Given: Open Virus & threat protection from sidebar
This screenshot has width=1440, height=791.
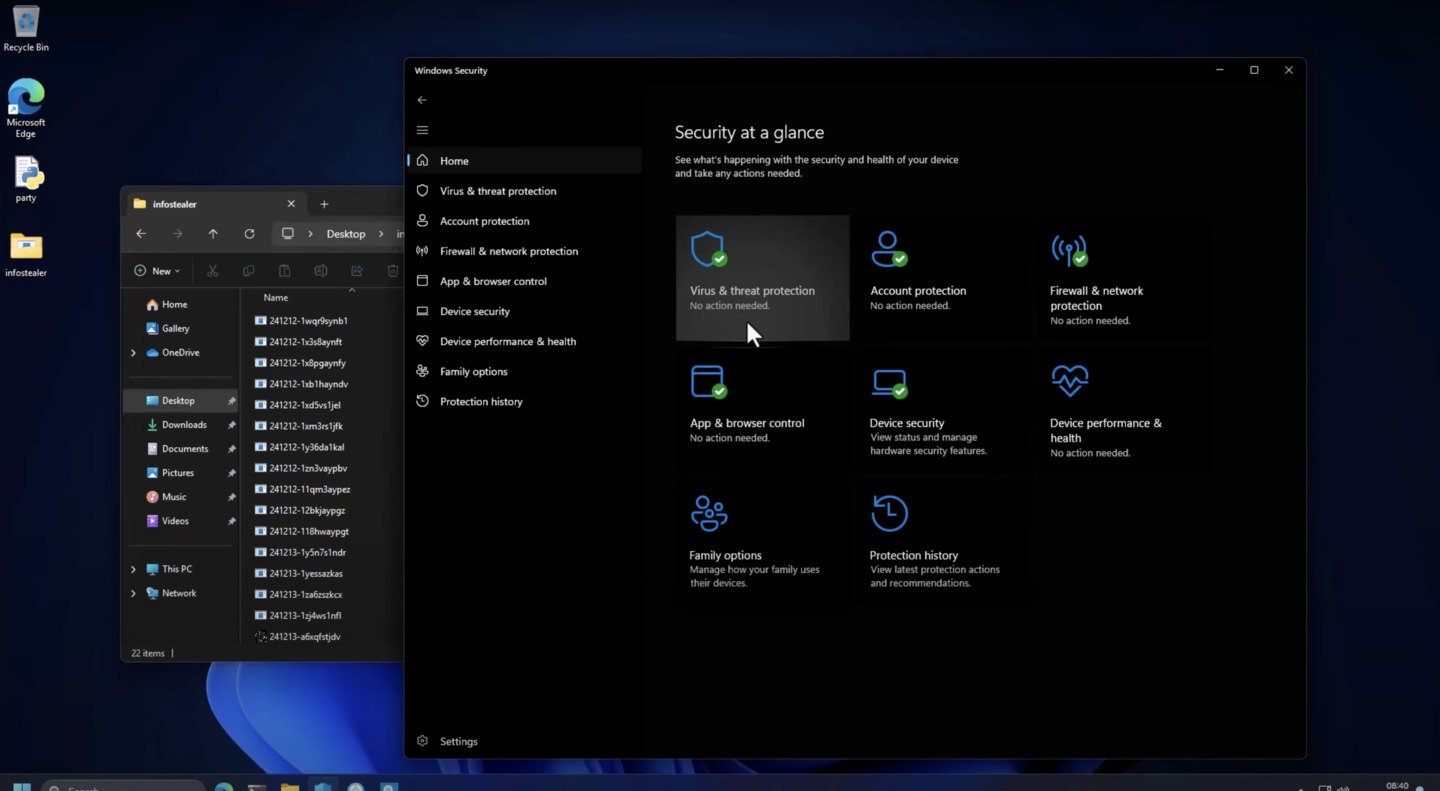Looking at the screenshot, I should tap(497, 190).
